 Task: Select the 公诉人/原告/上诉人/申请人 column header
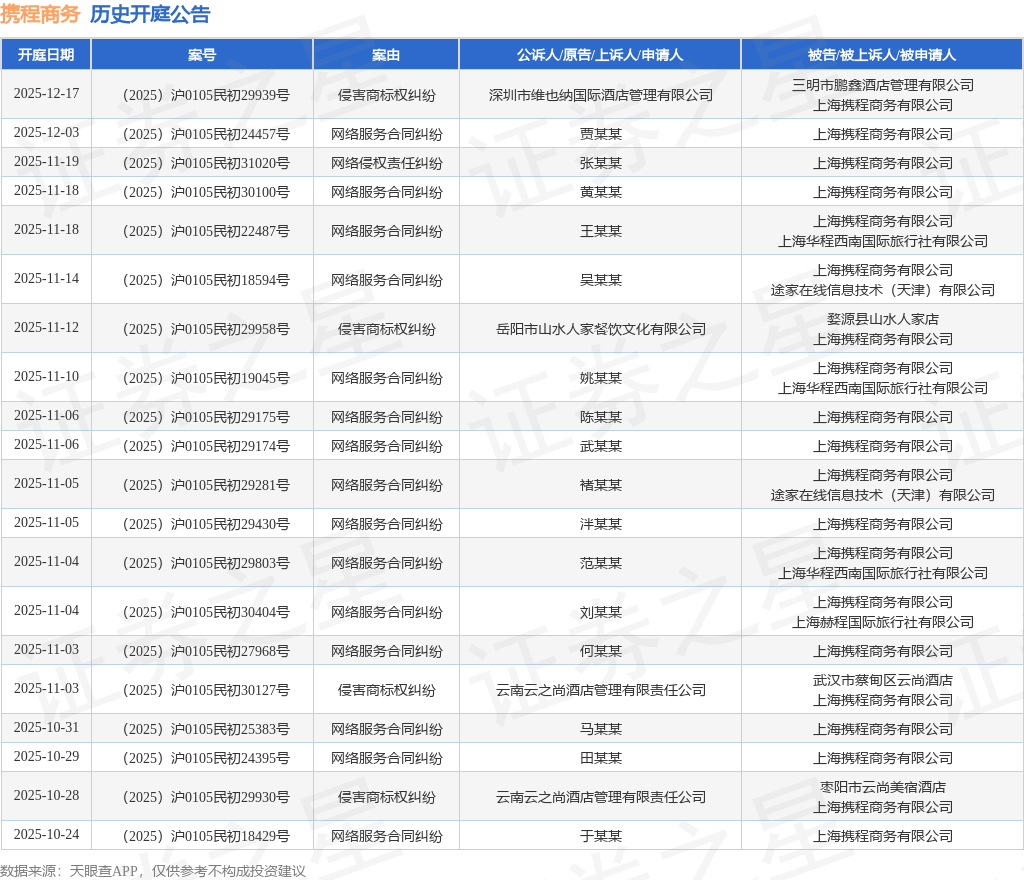(600, 55)
